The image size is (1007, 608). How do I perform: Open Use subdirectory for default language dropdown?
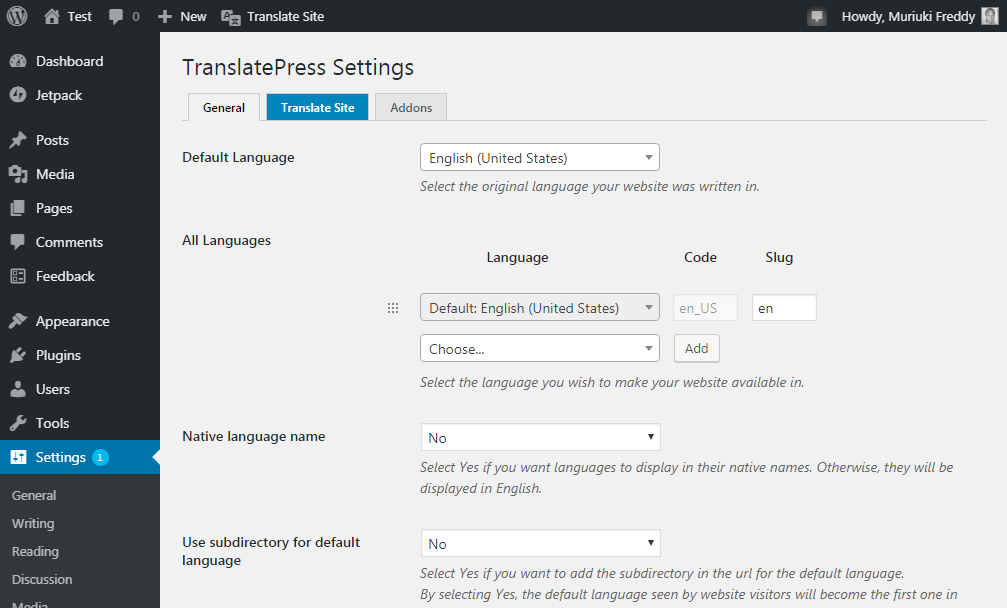540,543
